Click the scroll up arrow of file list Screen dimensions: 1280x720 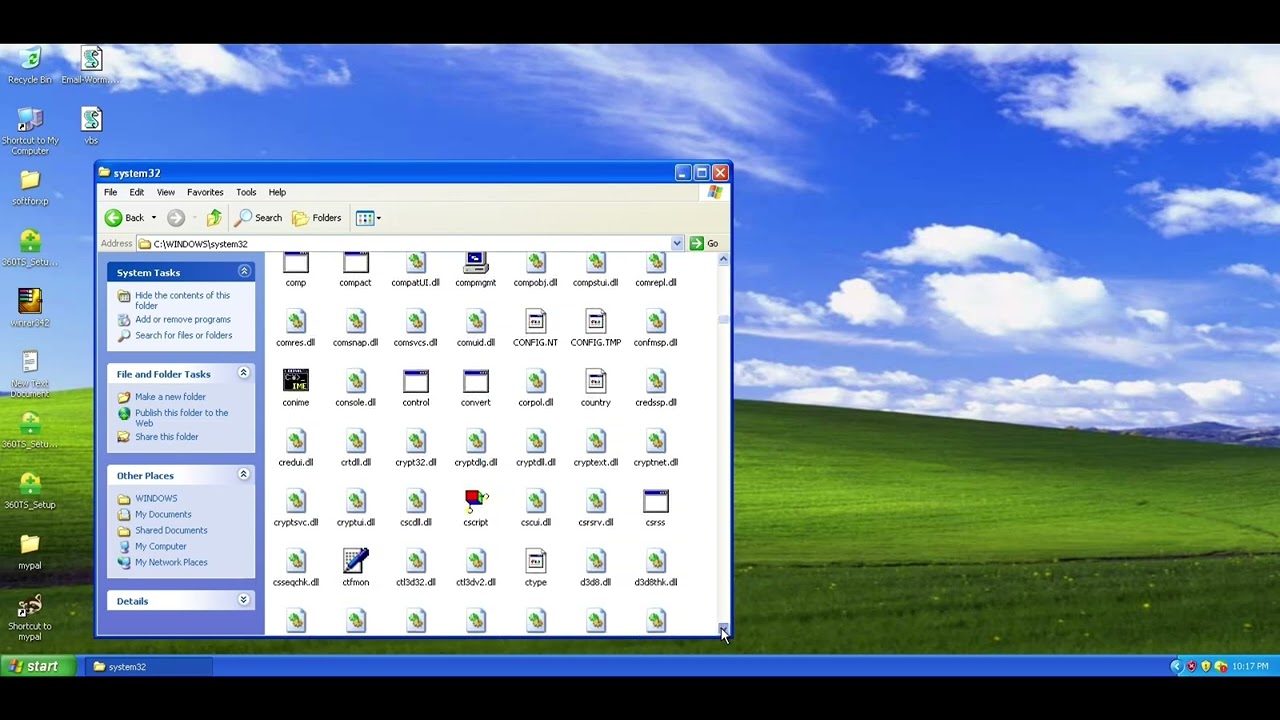click(x=723, y=260)
